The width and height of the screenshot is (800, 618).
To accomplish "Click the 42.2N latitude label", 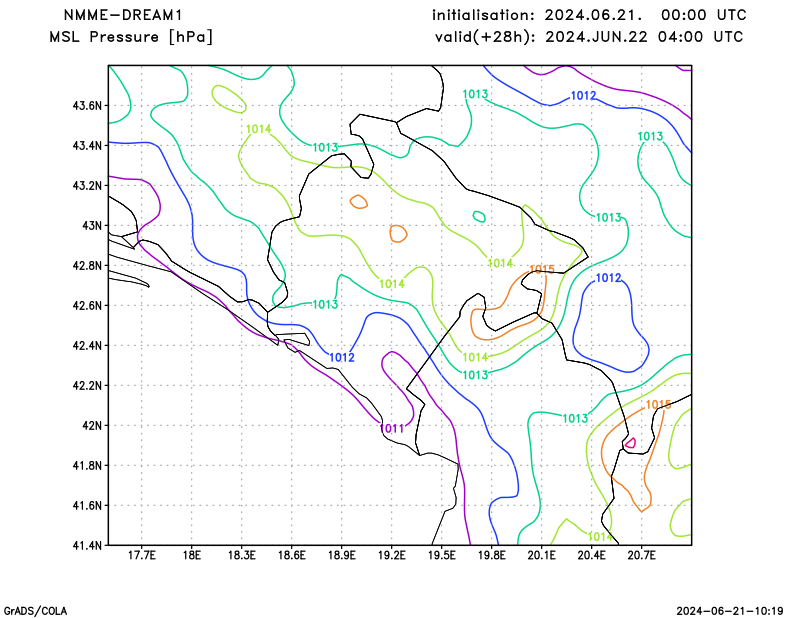I will (87, 385).
